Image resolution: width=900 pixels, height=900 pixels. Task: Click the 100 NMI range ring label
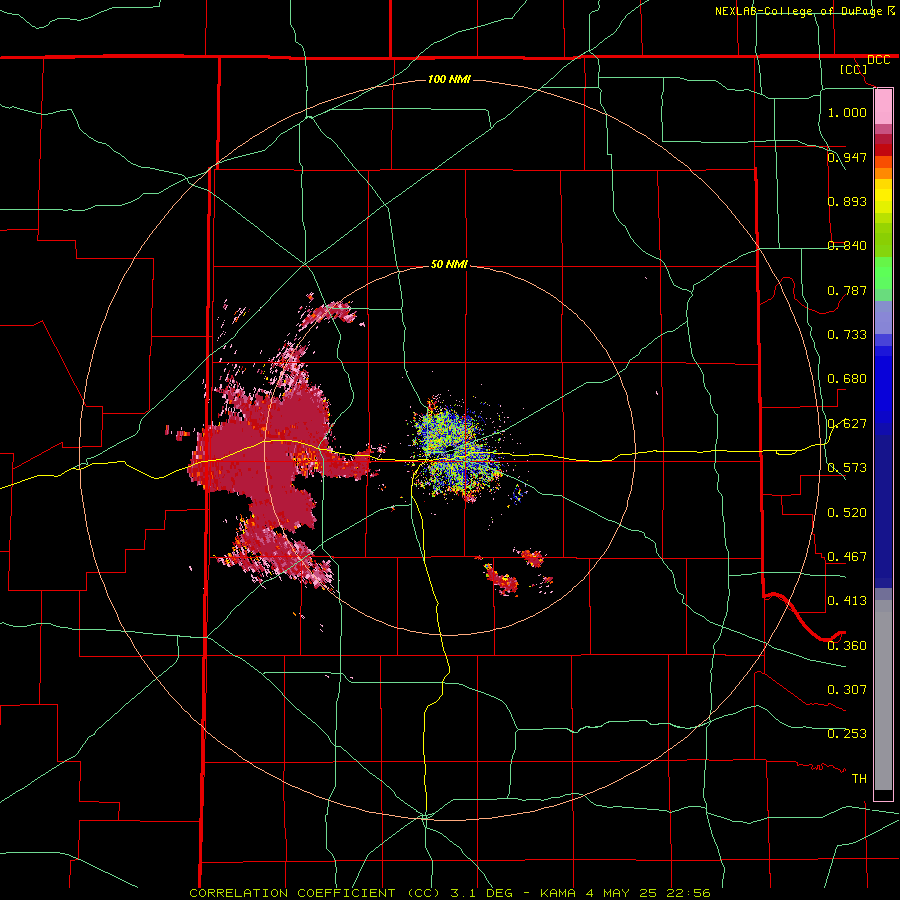(449, 79)
